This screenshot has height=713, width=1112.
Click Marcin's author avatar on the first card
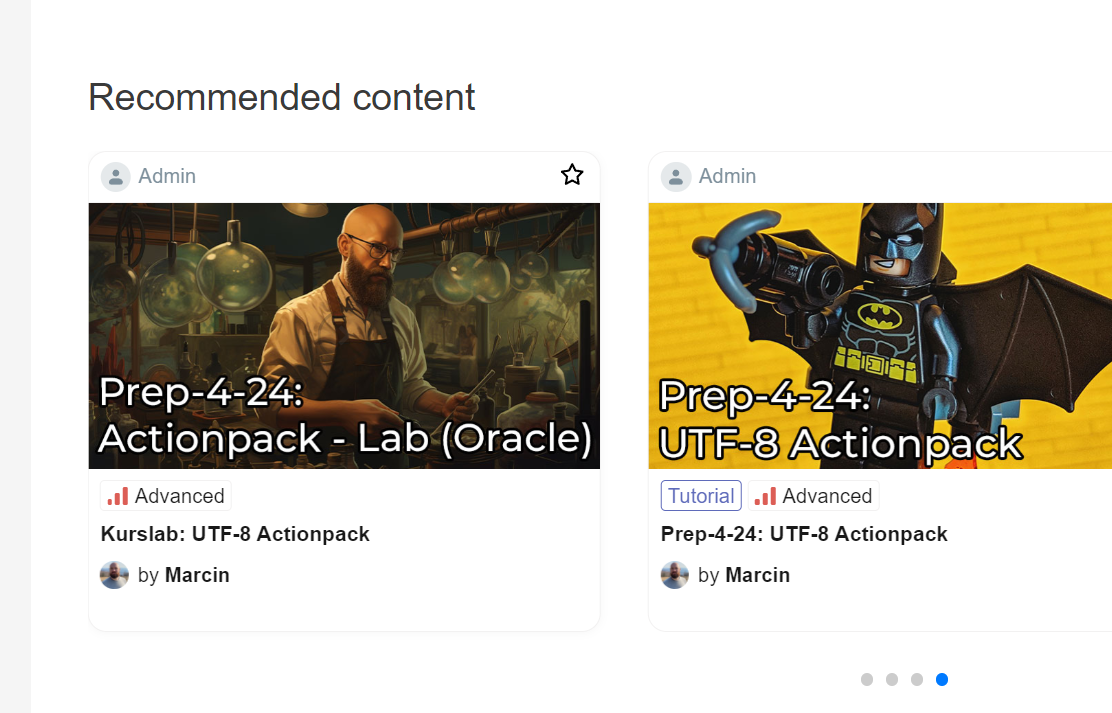pyautogui.click(x=114, y=574)
